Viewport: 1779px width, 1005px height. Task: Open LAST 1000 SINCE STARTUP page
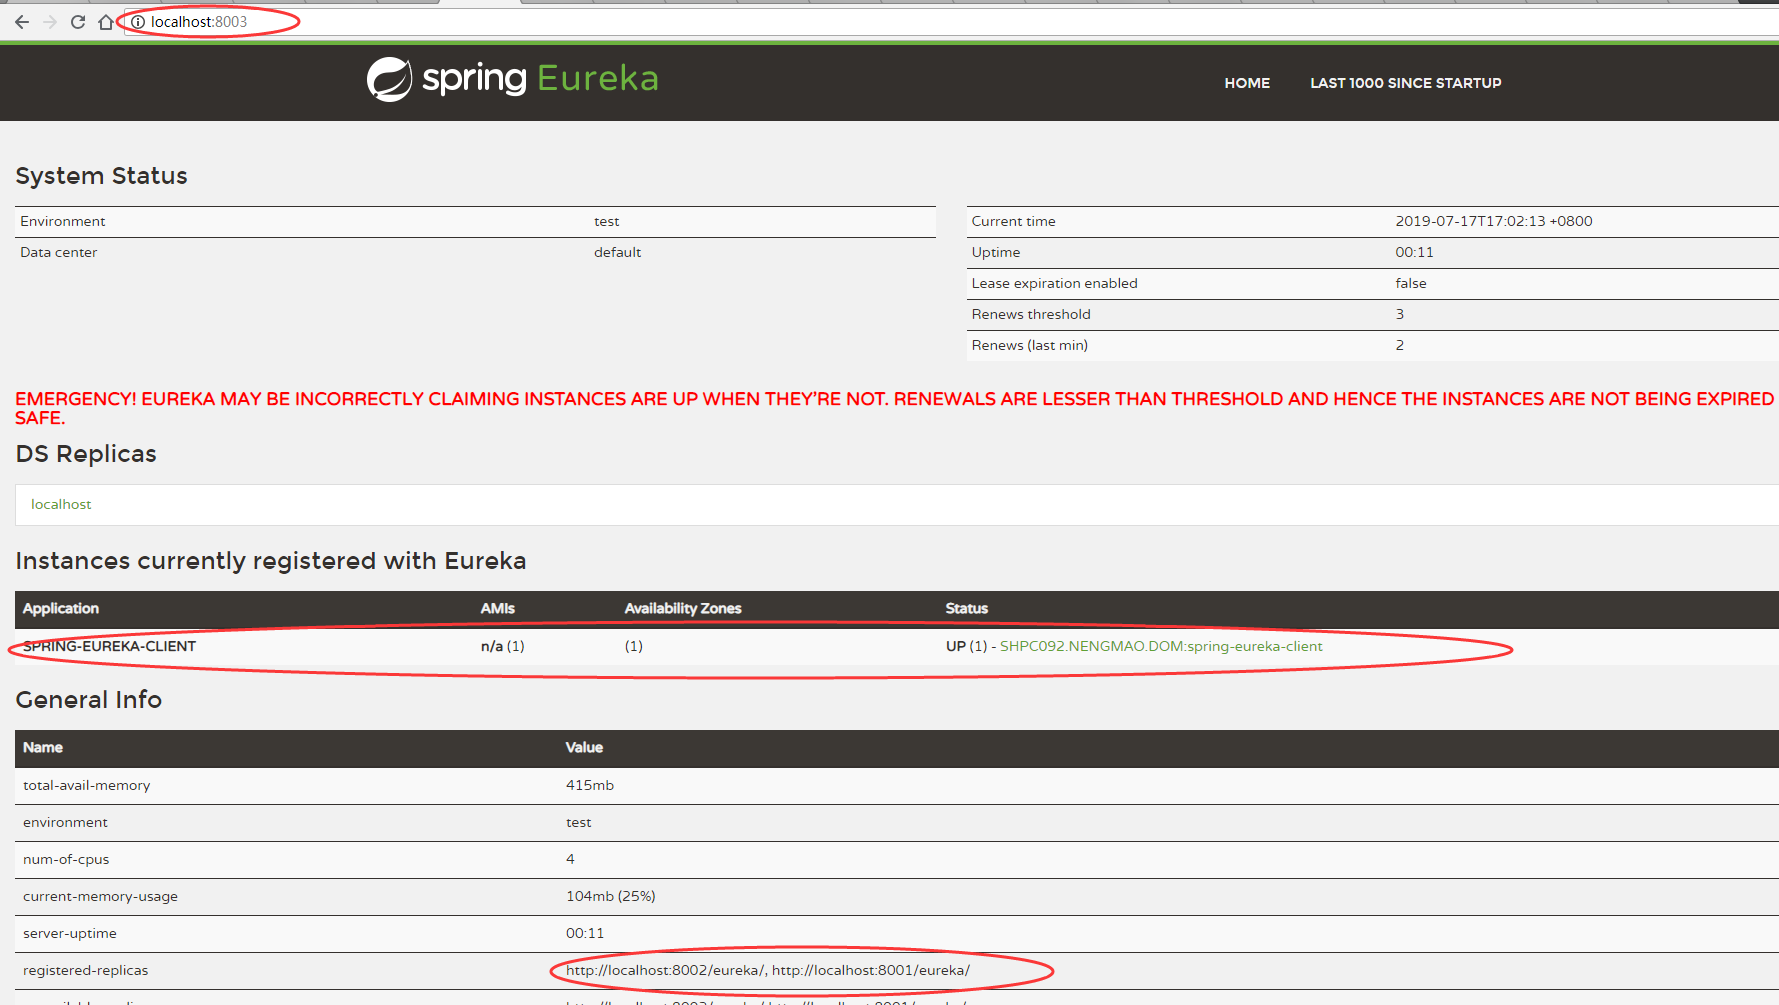point(1405,83)
